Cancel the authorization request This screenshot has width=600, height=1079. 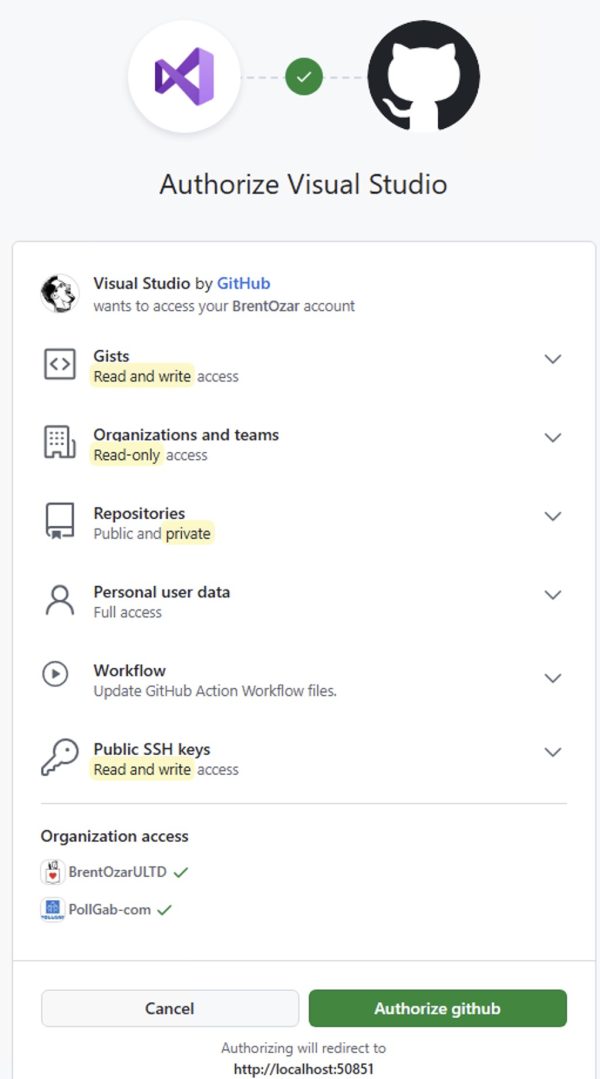170,1008
